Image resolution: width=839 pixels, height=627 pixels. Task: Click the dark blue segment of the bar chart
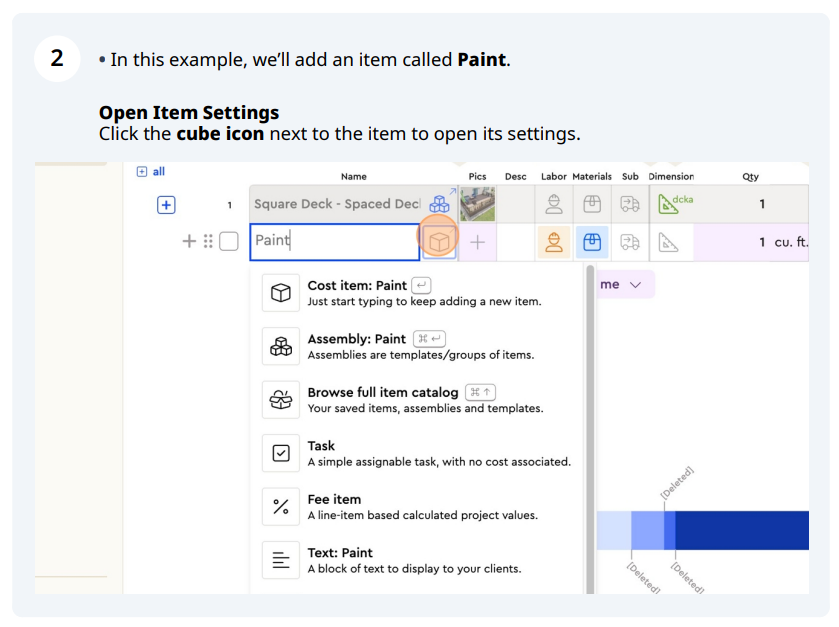click(x=742, y=530)
